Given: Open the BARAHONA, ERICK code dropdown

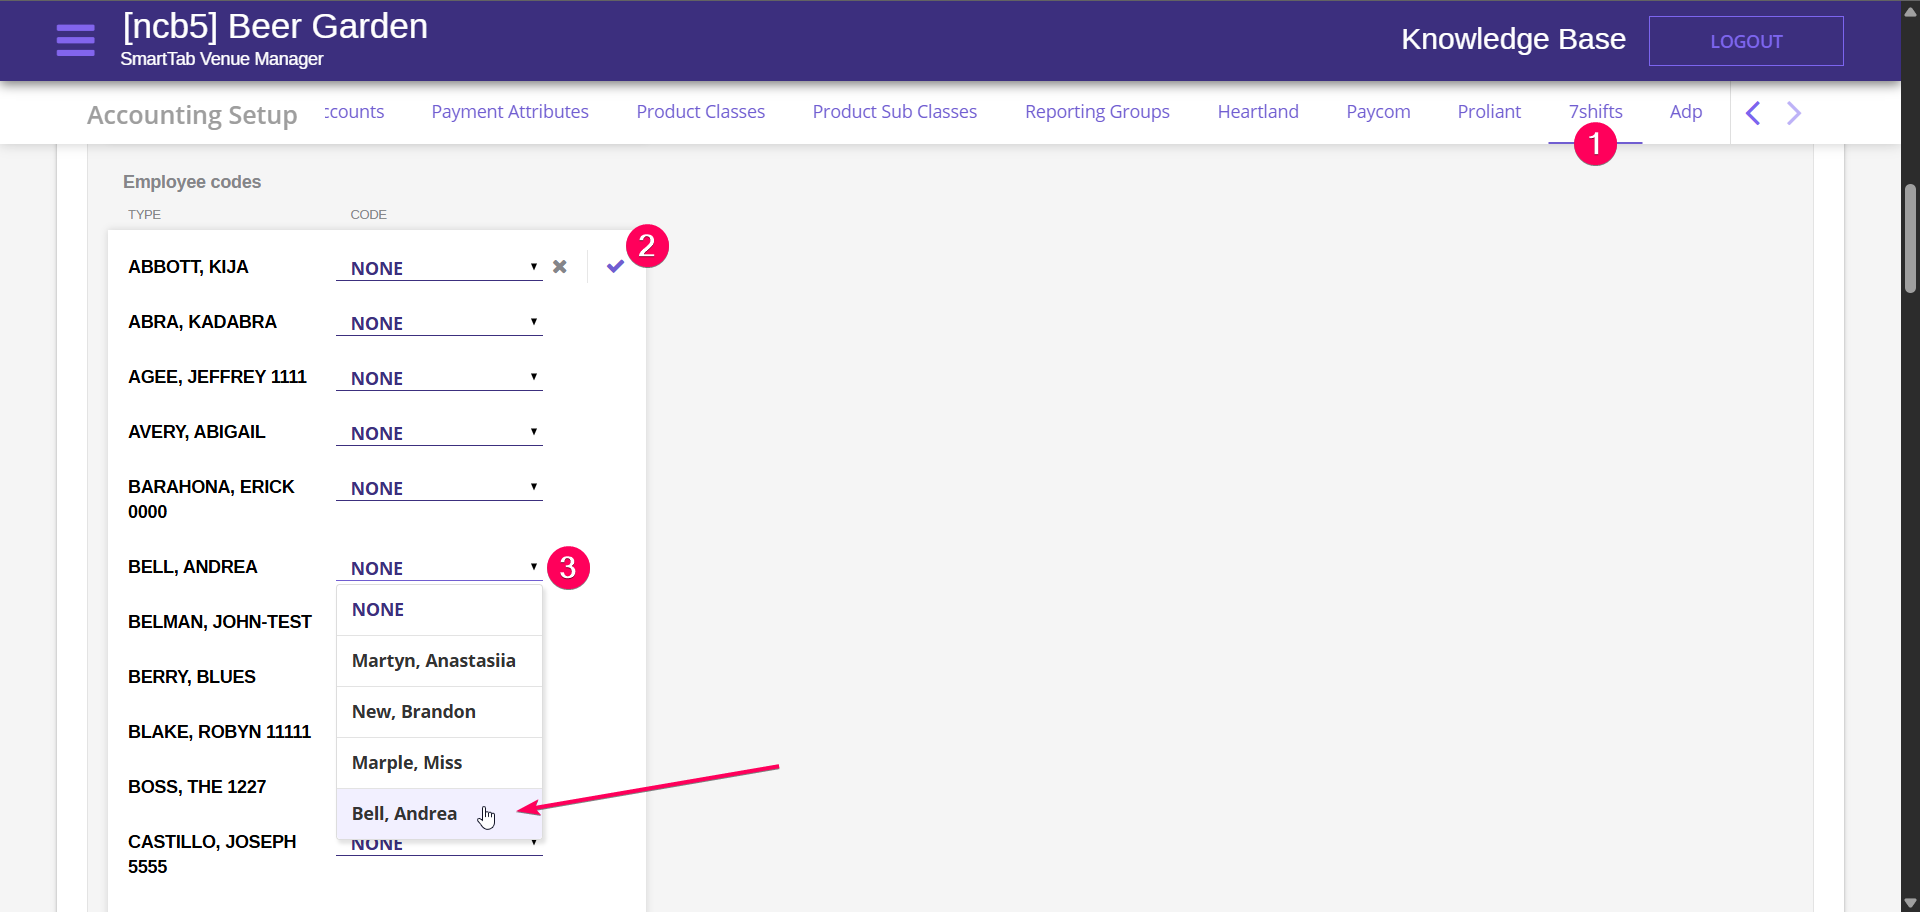Looking at the screenshot, I should tap(439, 488).
